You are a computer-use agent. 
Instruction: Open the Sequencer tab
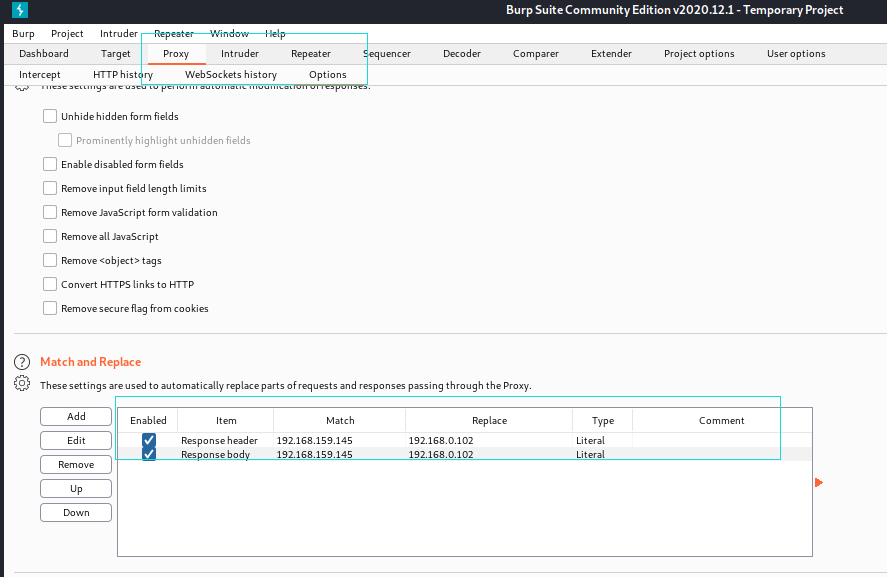(387, 54)
